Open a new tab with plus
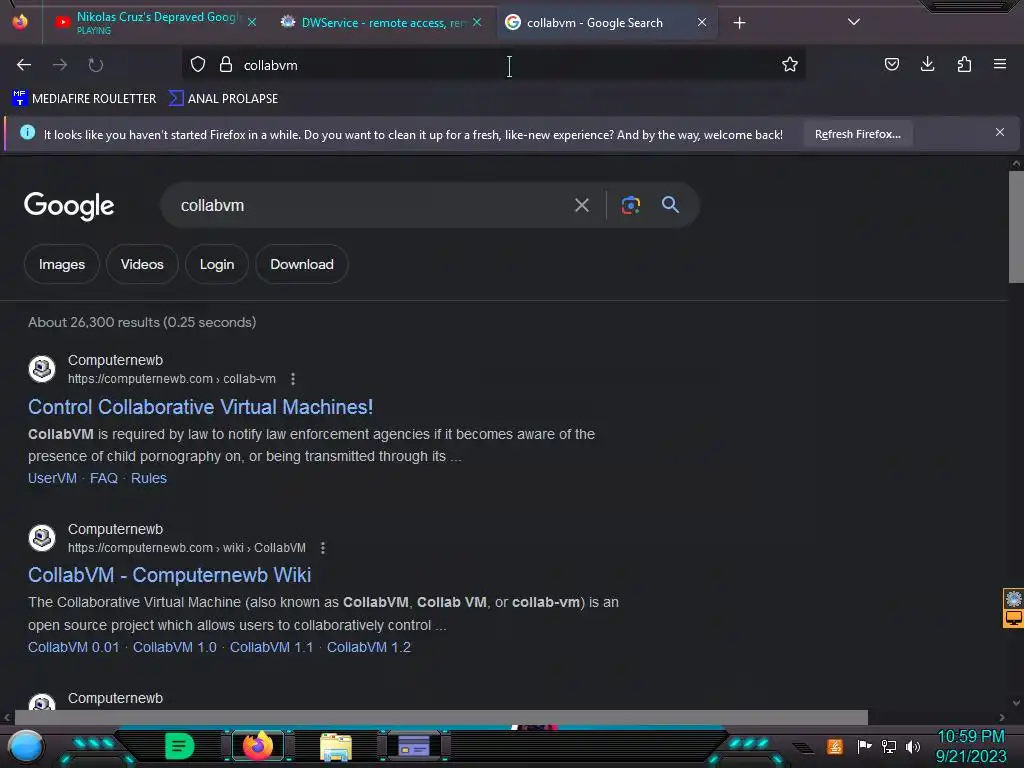 click(739, 23)
